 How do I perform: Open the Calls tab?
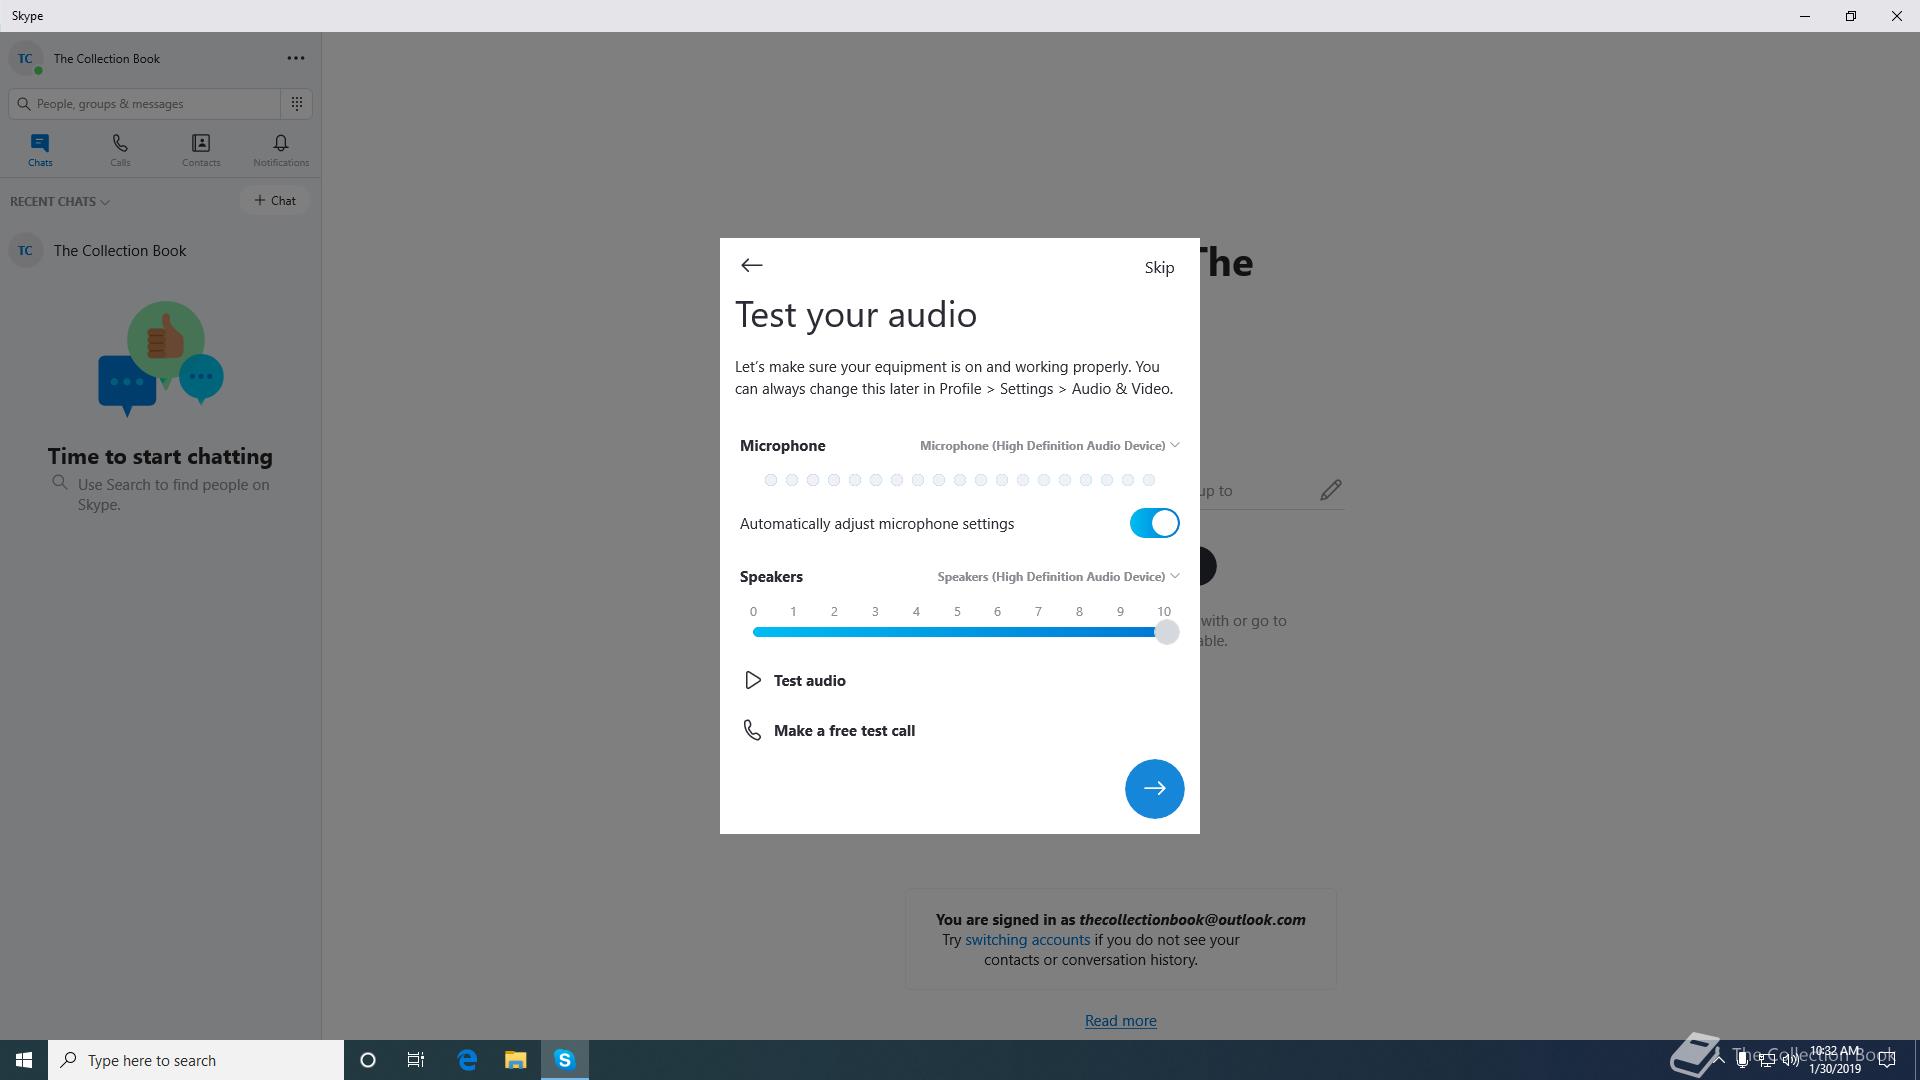(x=120, y=150)
